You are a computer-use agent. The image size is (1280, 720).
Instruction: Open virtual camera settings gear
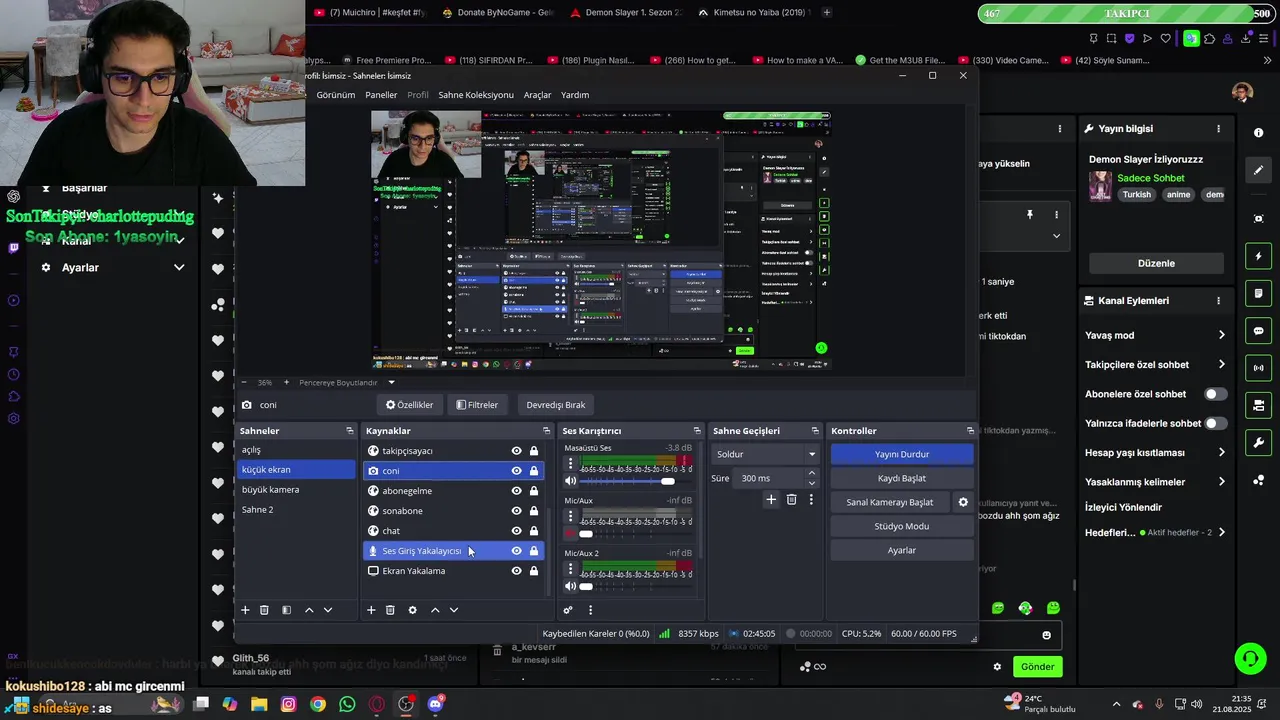coord(963,502)
